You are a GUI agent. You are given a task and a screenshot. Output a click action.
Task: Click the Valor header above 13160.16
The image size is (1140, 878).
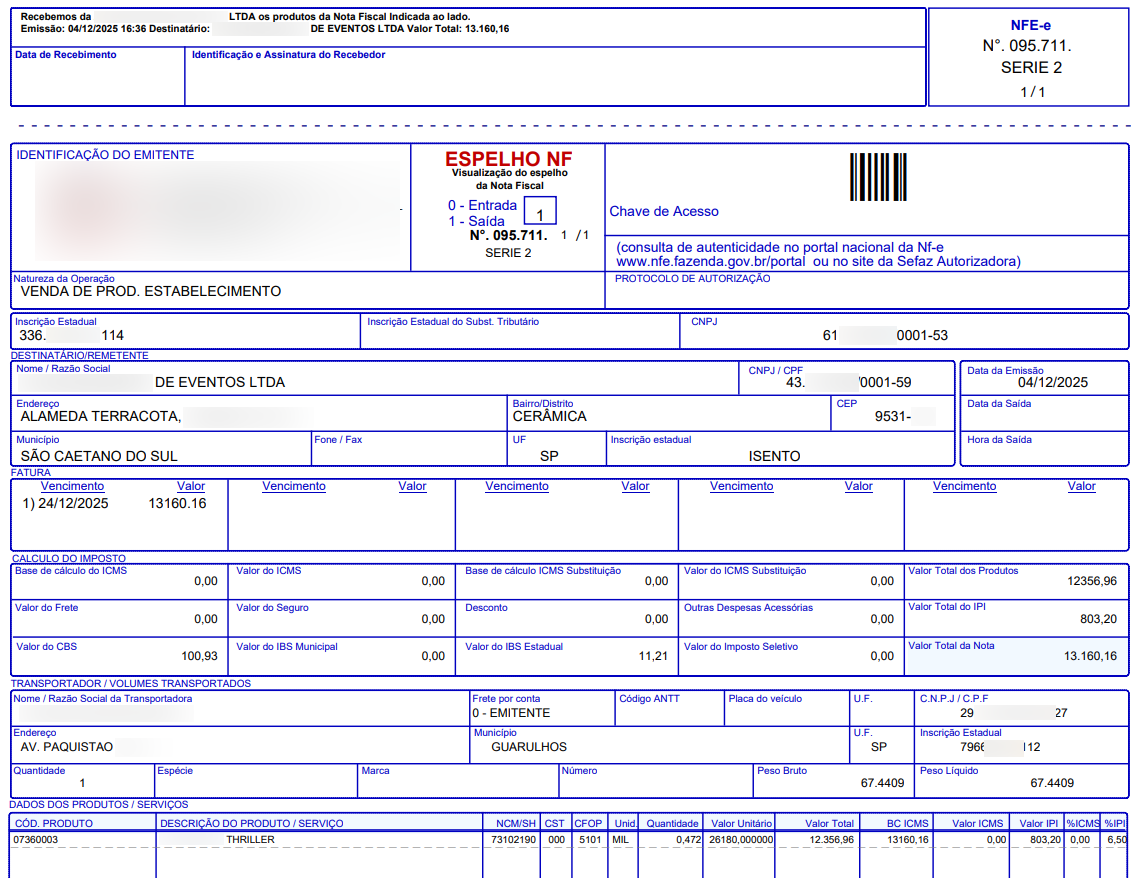tap(191, 486)
